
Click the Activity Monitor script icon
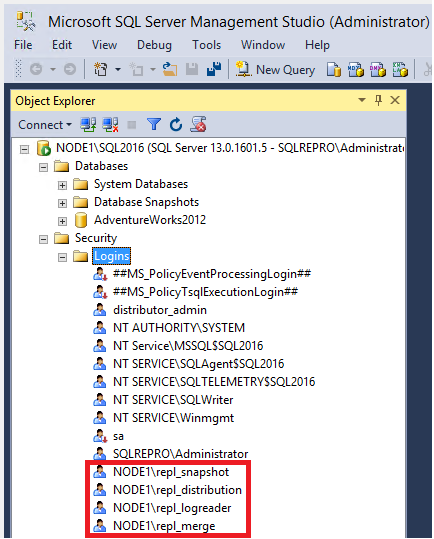click(198, 124)
